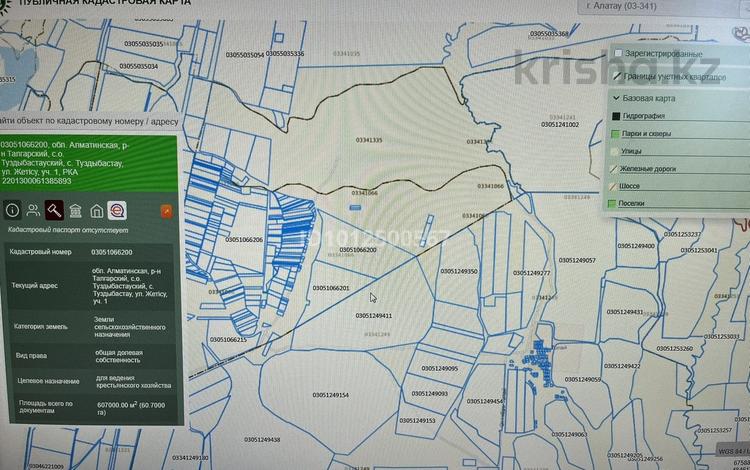
Task: Select parcel 03051249063 on the map
Action: coord(569,434)
